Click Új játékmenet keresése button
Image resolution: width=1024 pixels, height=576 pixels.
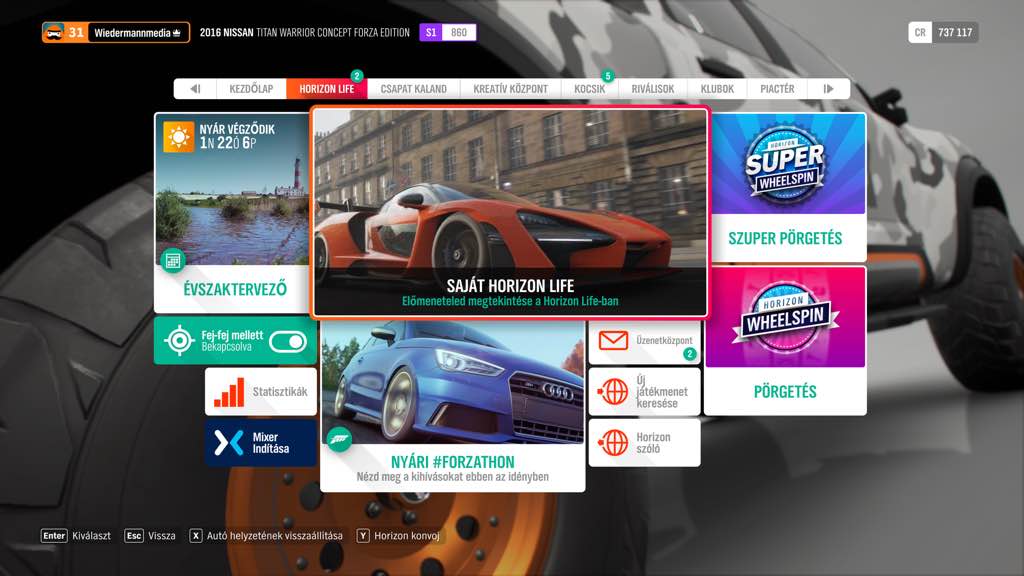645,392
